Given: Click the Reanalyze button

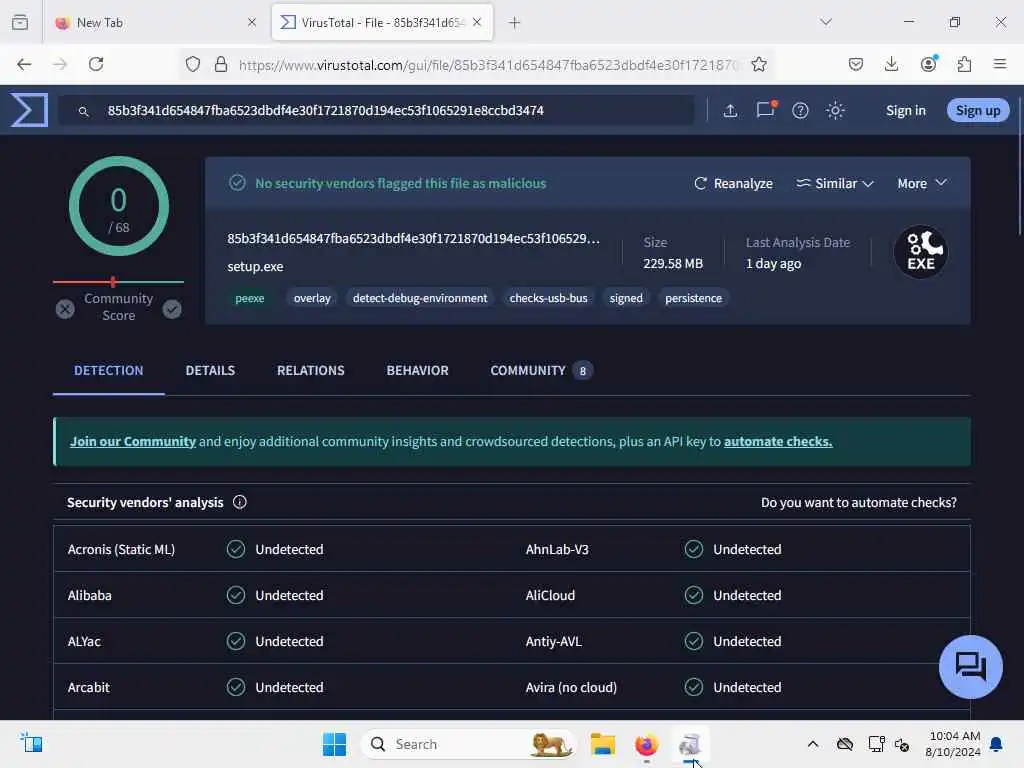Looking at the screenshot, I should point(733,184).
